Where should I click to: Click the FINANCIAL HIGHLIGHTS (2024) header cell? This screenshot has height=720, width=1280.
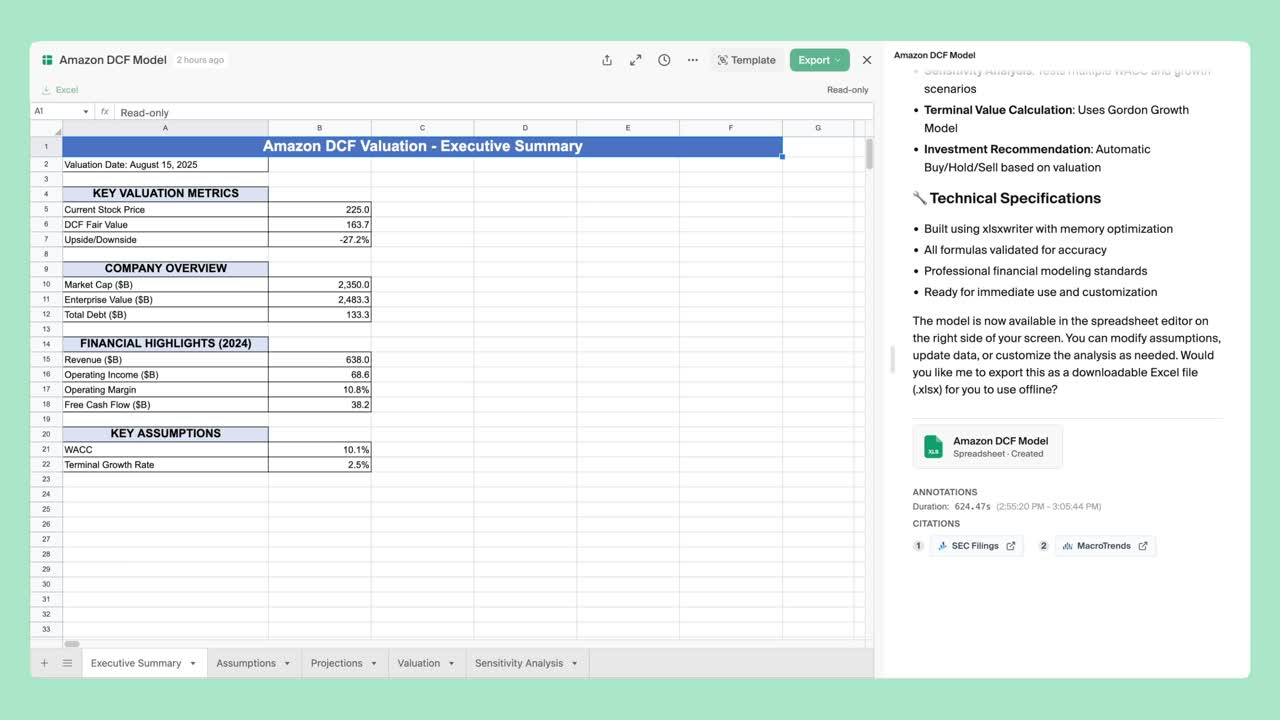[165, 344]
